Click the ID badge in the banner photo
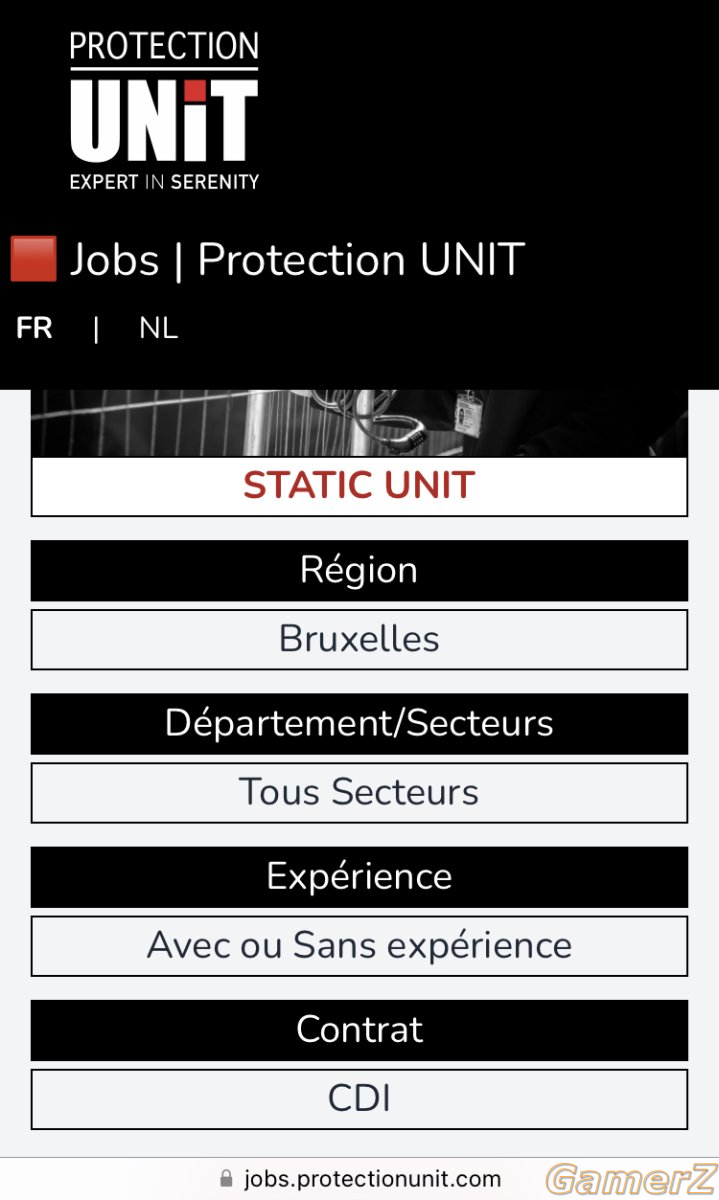This screenshot has width=719, height=1200. [x=466, y=411]
